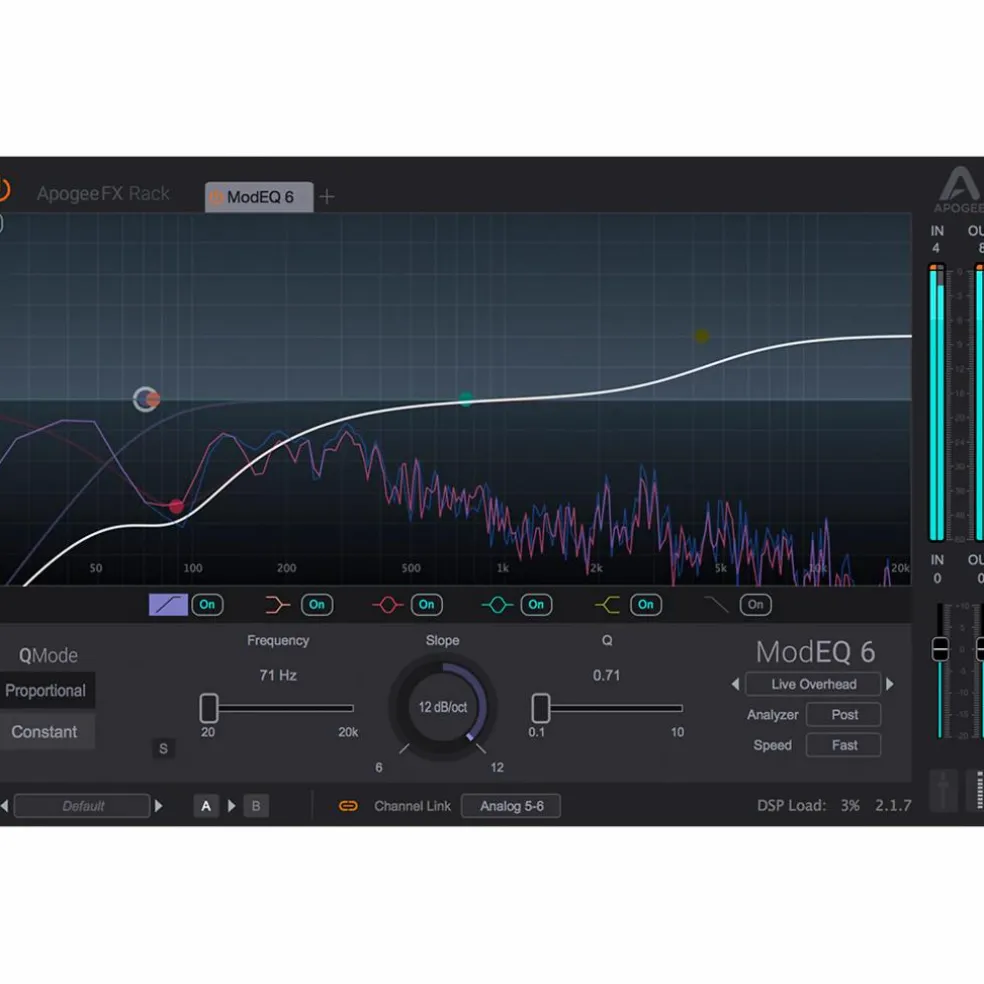Viewport: 984px width, 984px height.
Task: Click next arrow beside Default preset
Action: pos(159,806)
